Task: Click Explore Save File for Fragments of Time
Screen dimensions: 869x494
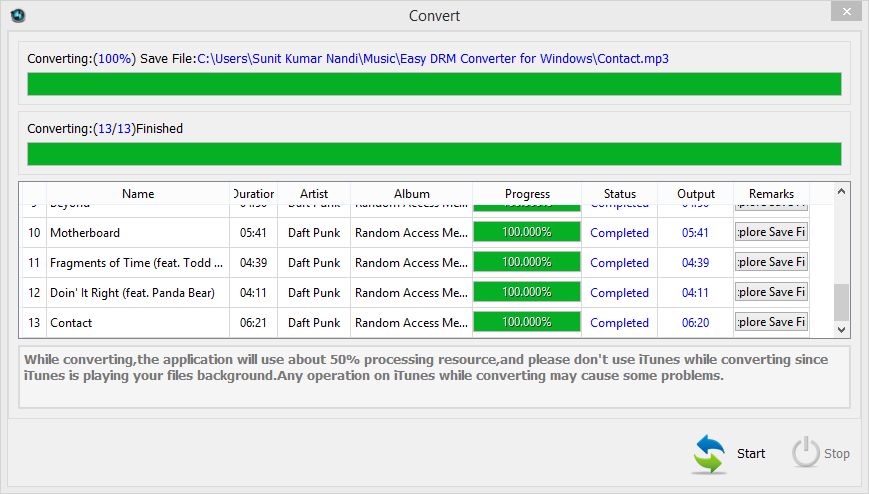Action: pyautogui.click(x=771, y=262)
